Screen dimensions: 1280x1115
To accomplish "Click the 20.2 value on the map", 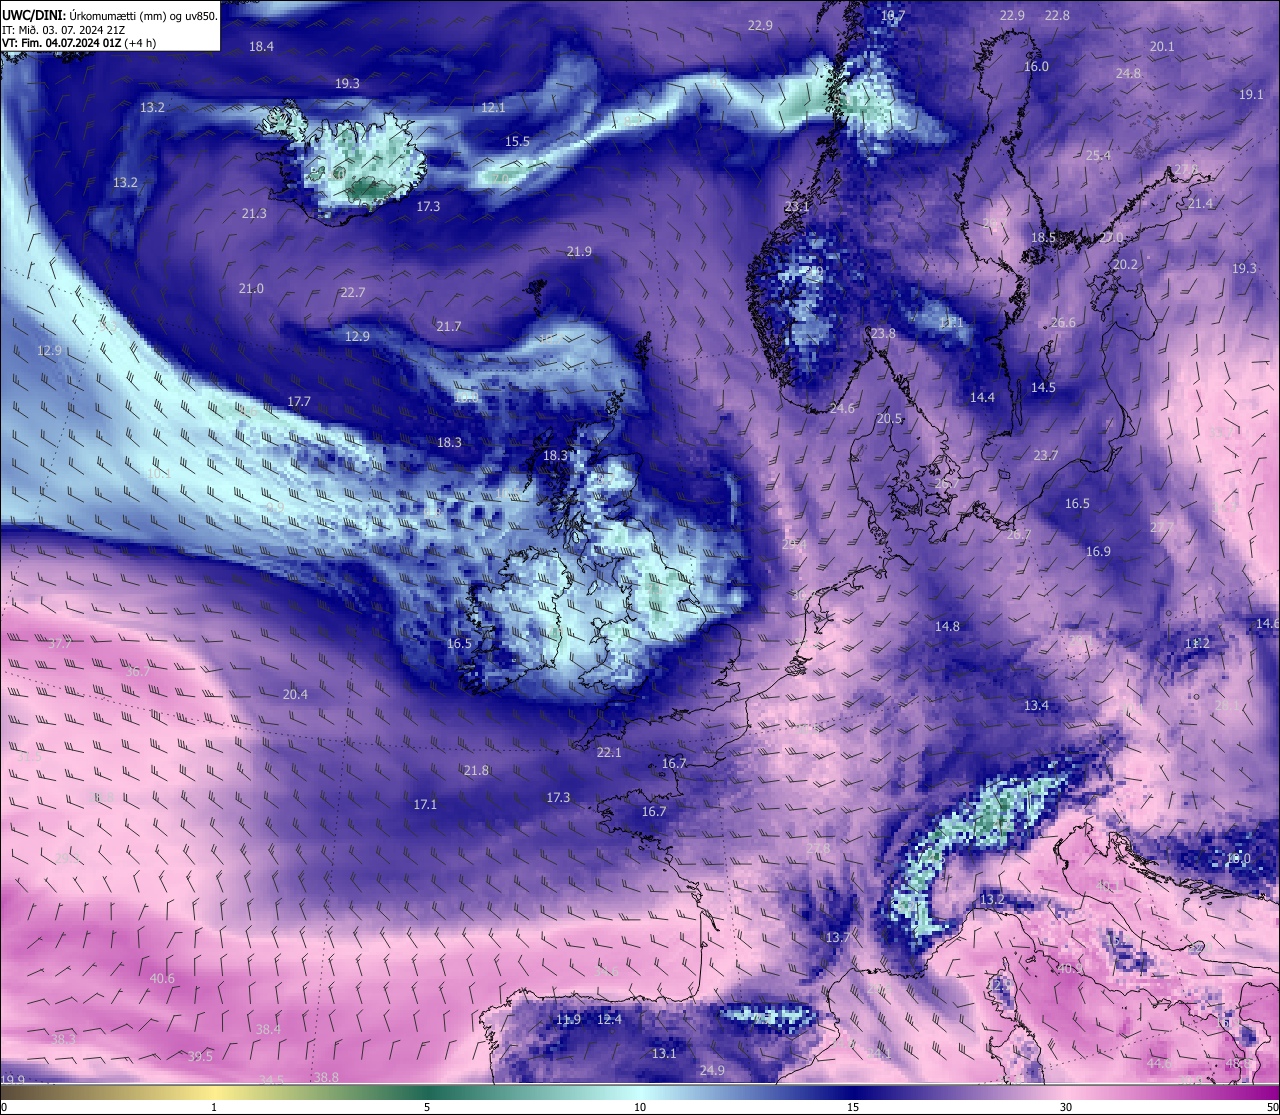I will point(1125,264).
